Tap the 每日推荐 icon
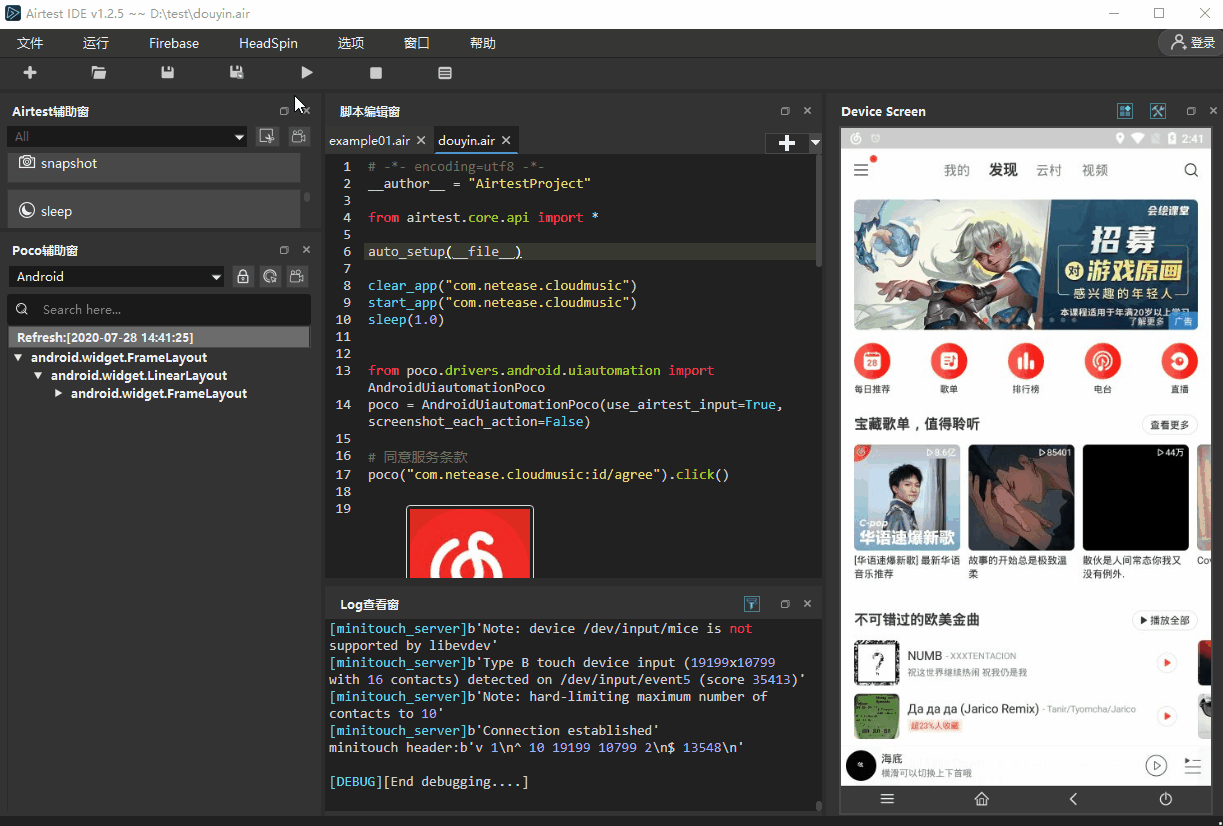Viewport: 1223px width, 826px height. [x=872, y=361]
